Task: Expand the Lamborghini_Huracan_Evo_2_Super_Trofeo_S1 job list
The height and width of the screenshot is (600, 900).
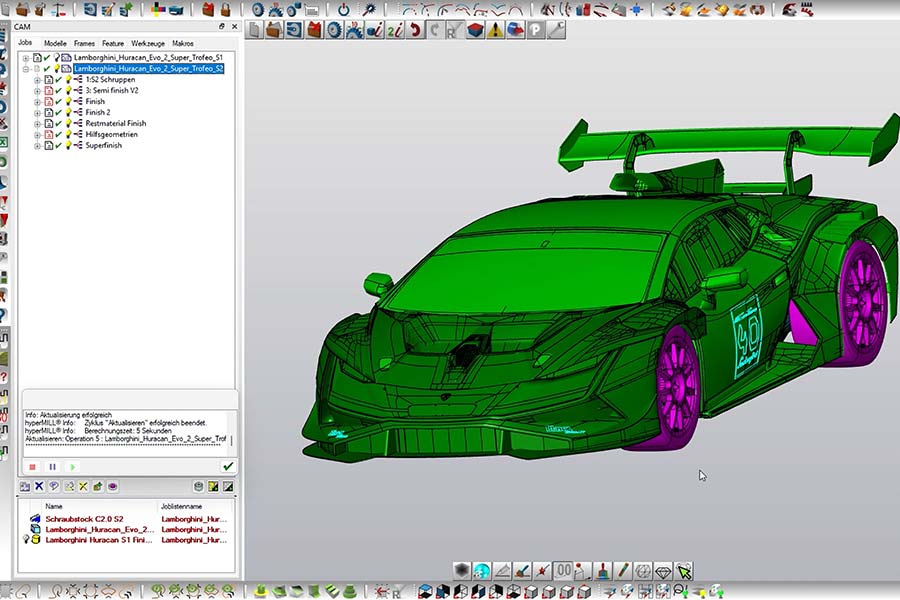Action: 25,58
